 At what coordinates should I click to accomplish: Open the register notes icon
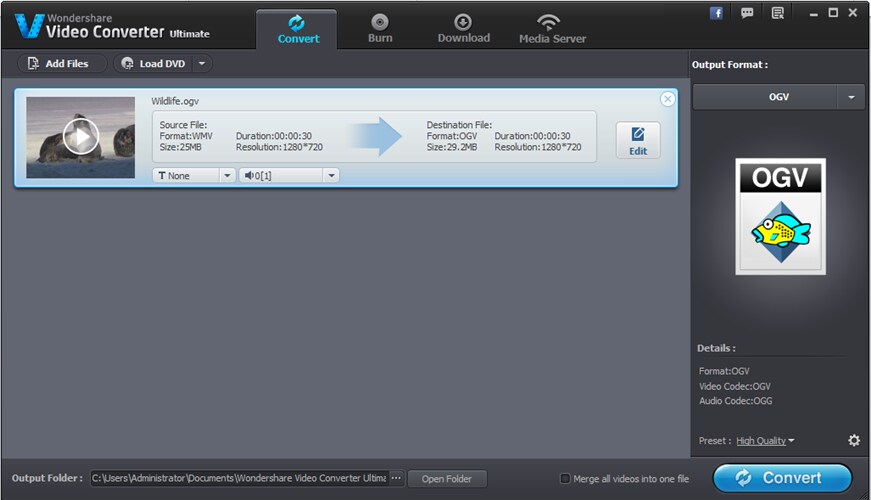778,13
